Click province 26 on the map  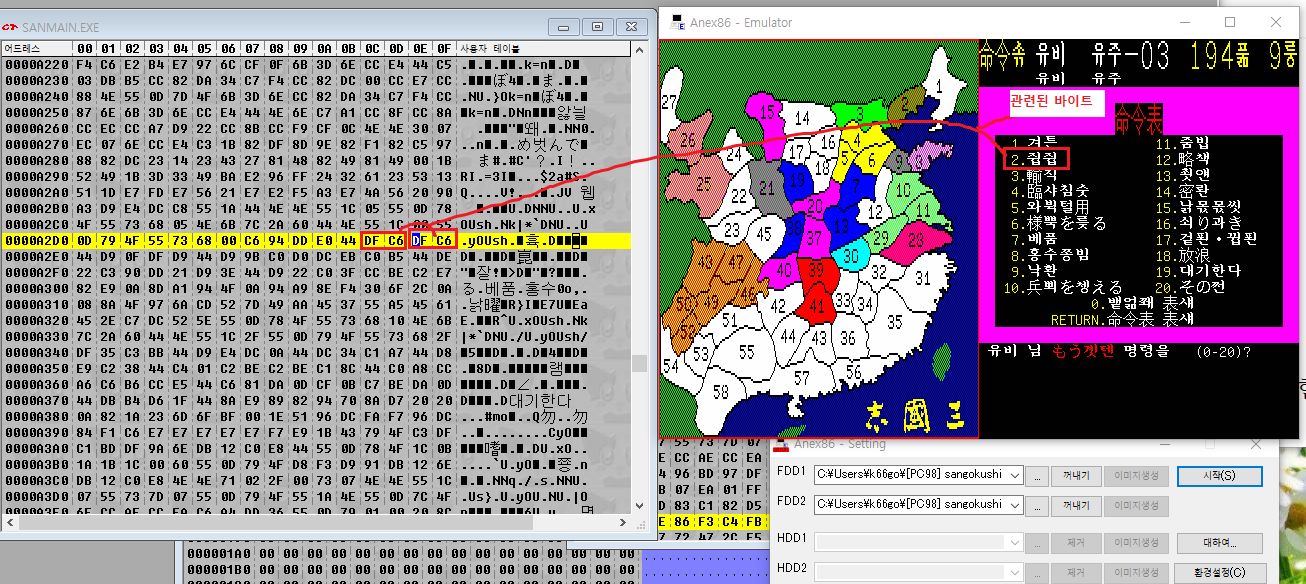point(688,141)
